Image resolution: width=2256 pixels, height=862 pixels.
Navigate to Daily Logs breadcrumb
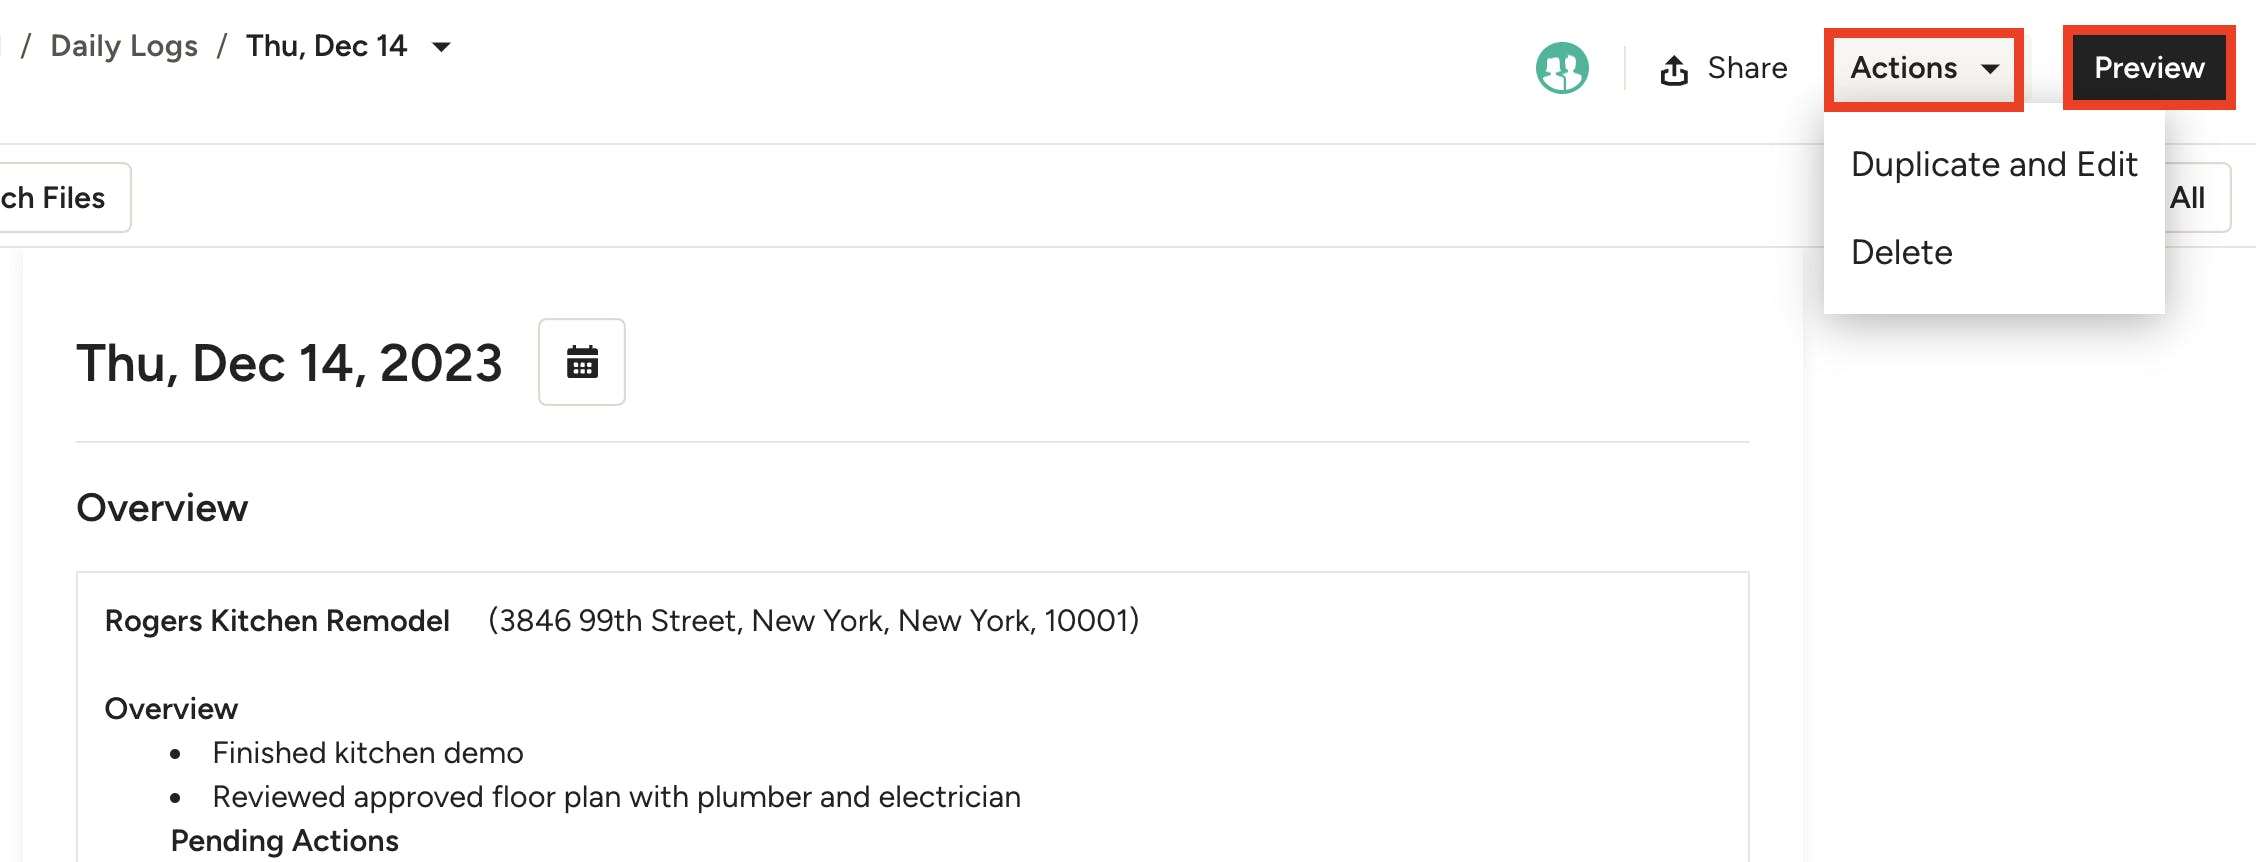coord(123,46)
